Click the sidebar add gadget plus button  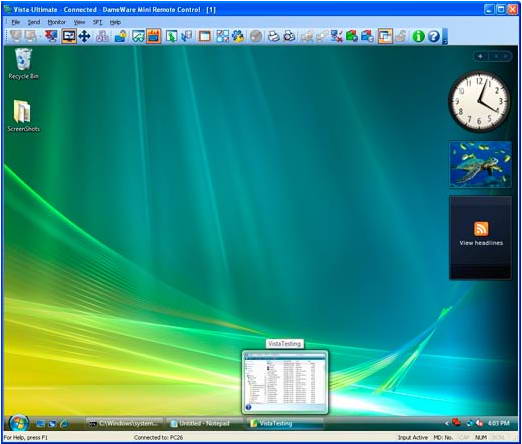coord(480,56)
